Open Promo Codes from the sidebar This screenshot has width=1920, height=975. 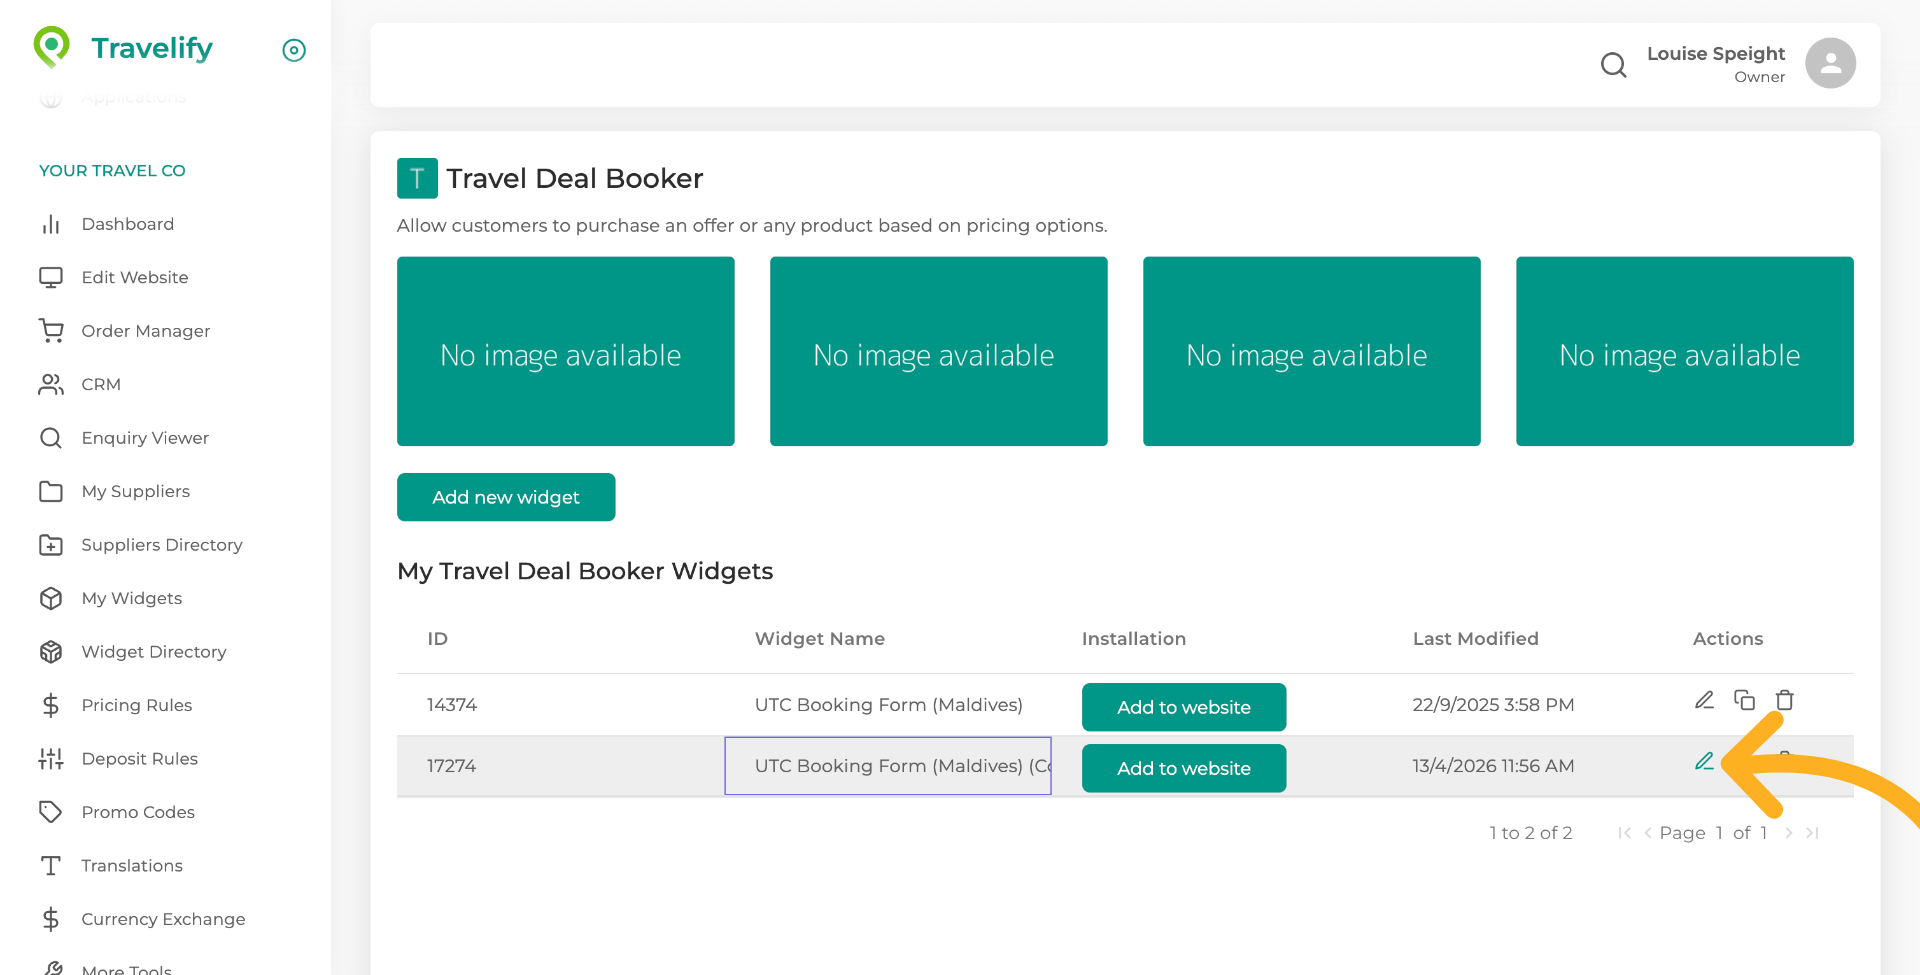[x=138, y=812]
